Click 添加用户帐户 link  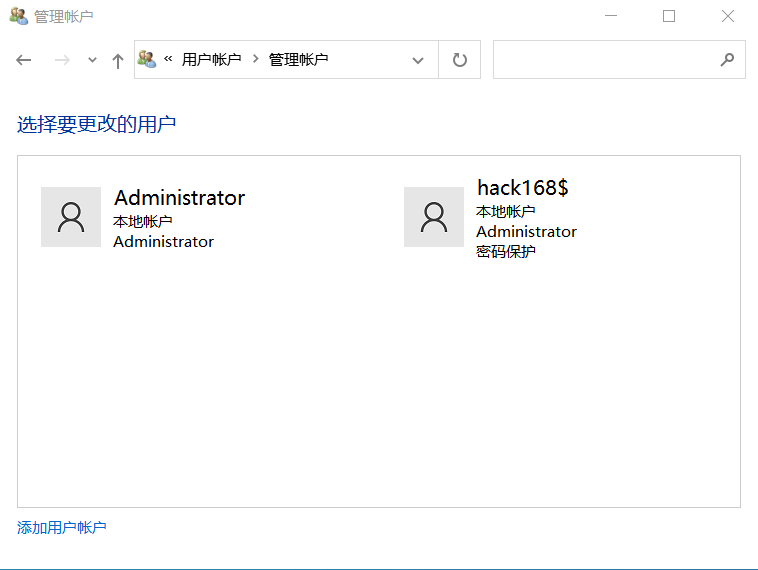click(x=61, y=527)
